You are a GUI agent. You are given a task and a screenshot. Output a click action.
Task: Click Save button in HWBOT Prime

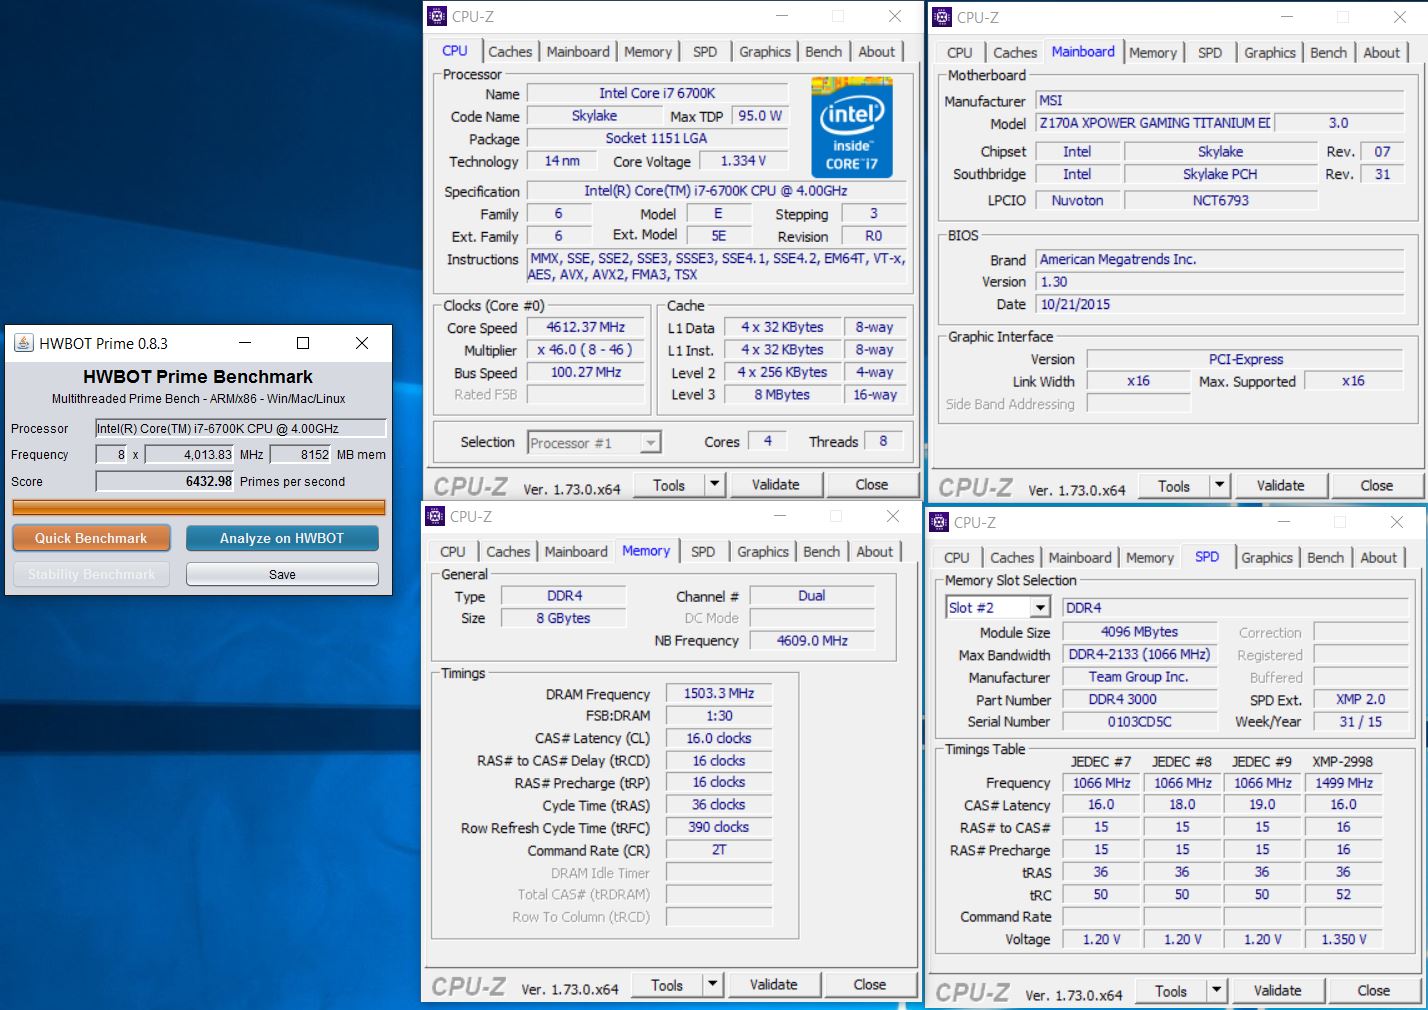pos(282,574)
